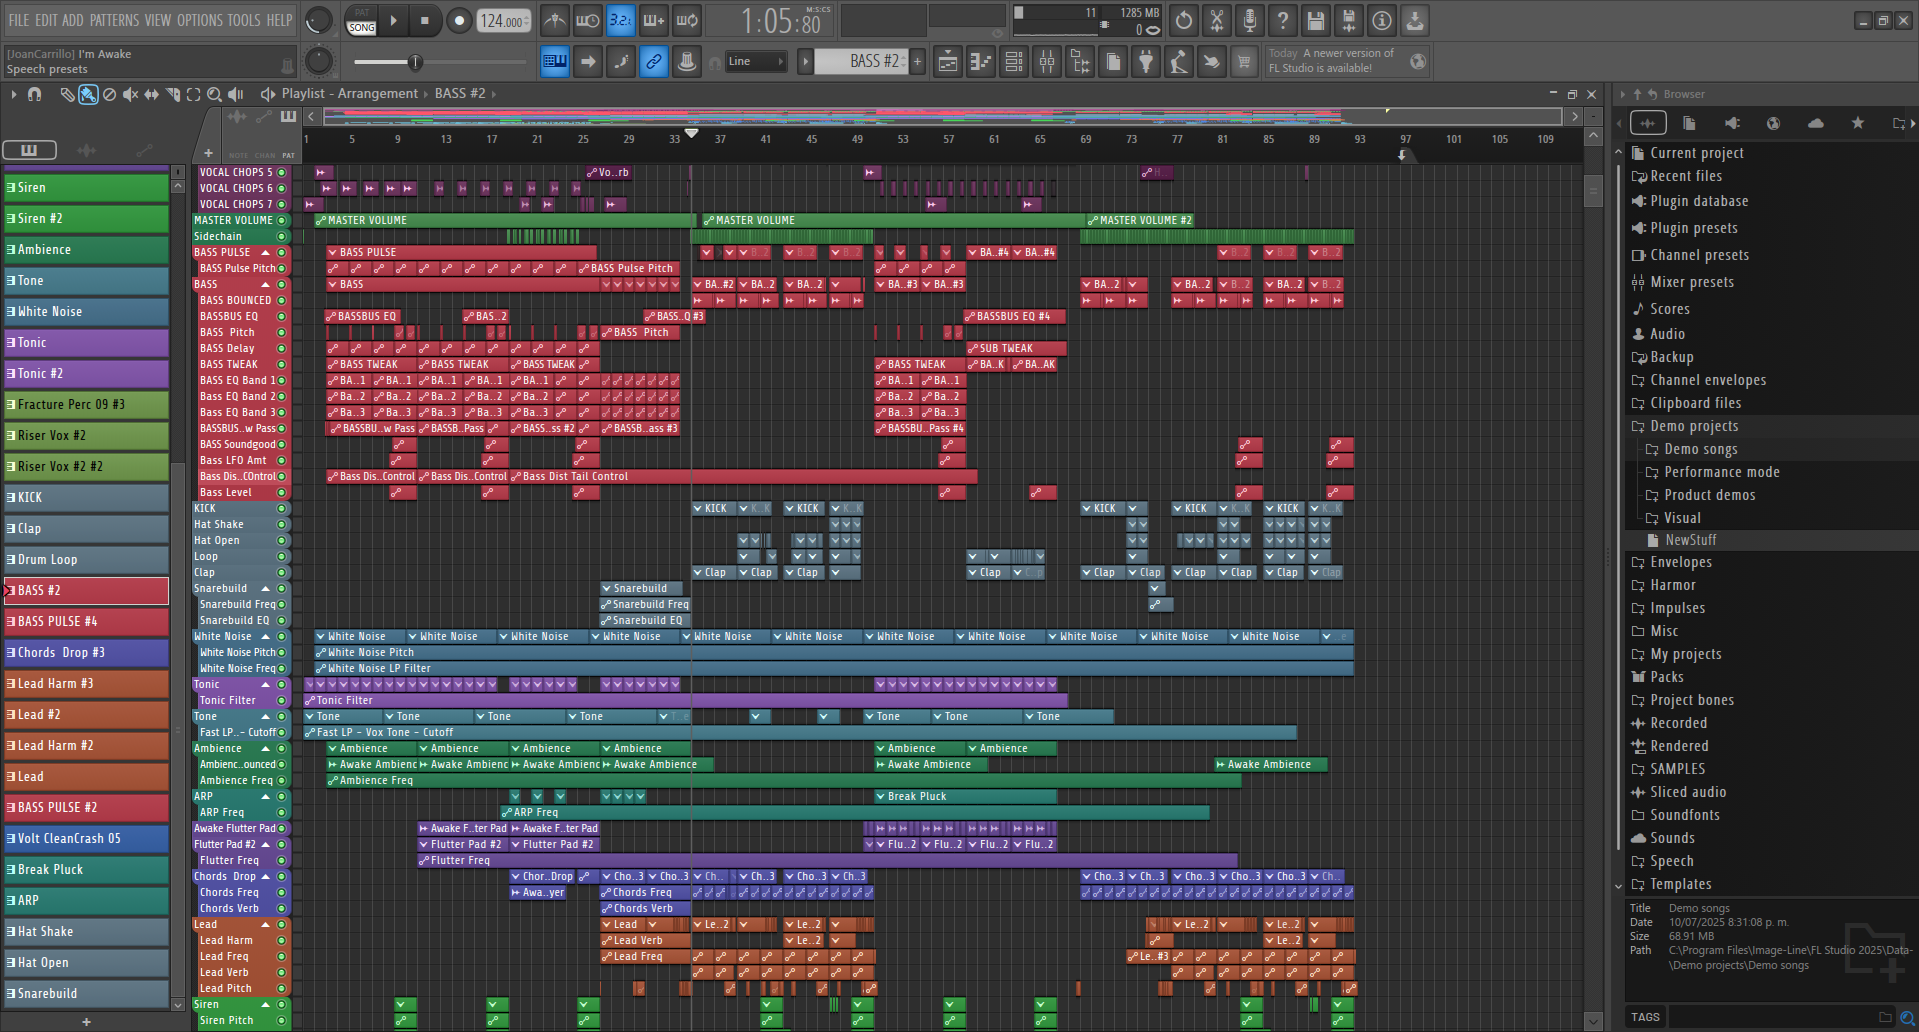Toggle countdown before recording button
1919x1032 pixels.
coord(620,20)
